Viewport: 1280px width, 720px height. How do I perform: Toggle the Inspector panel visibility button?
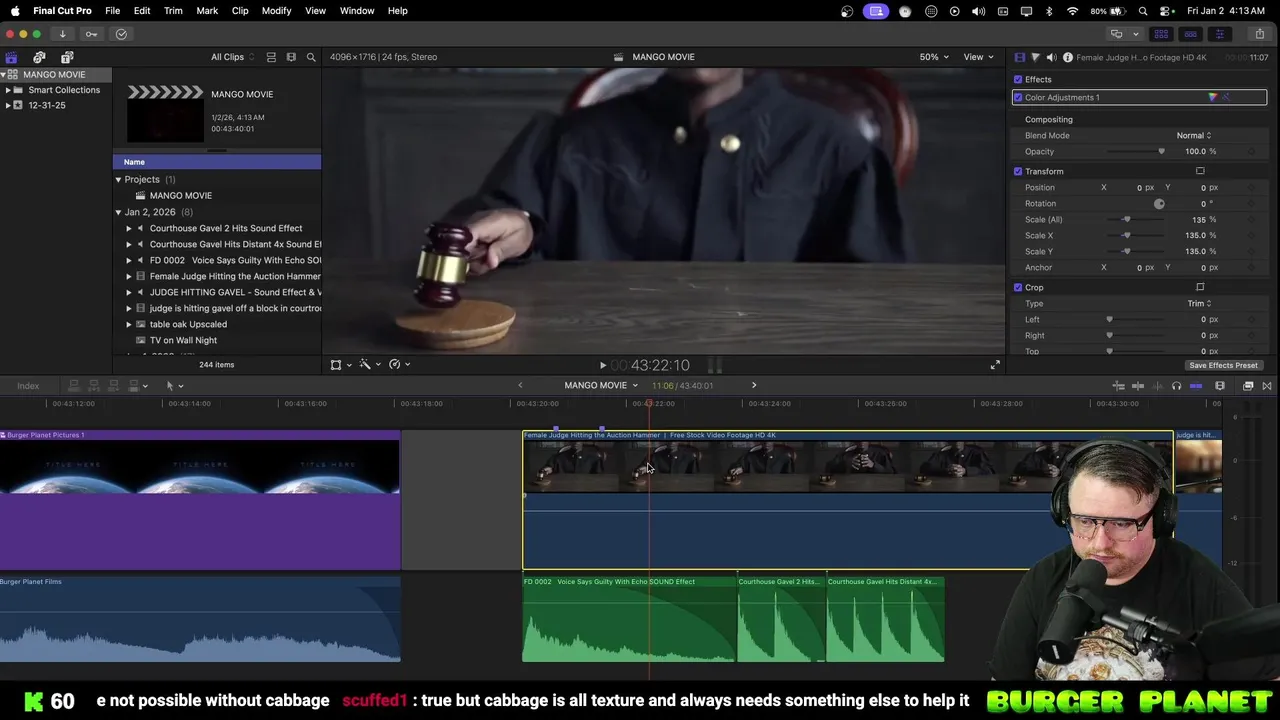click(1219, 34)
